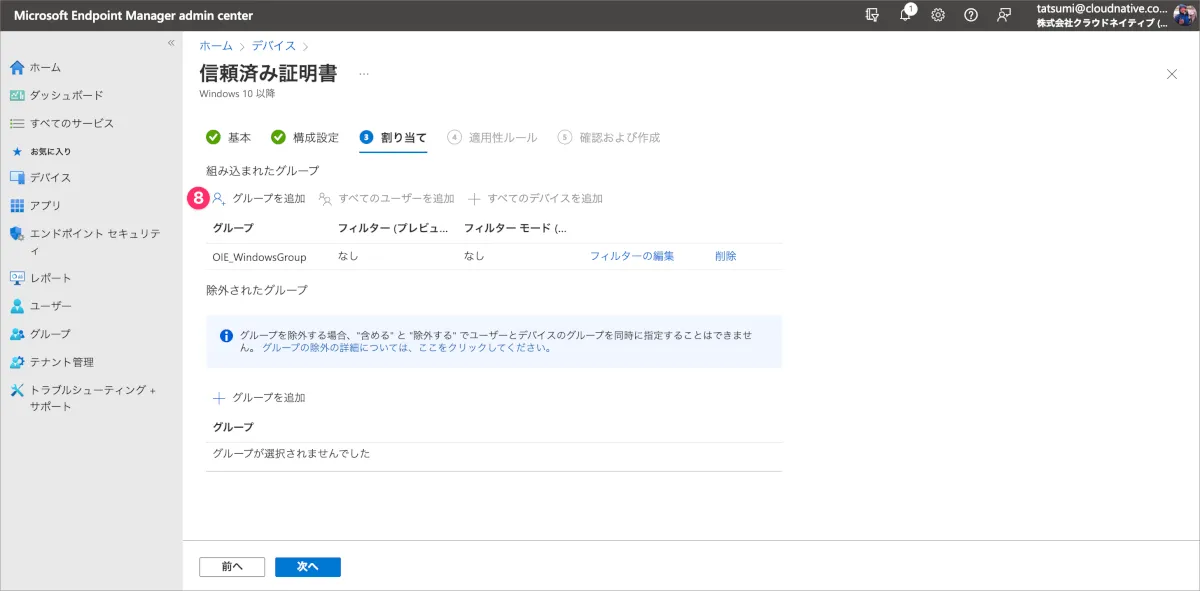Open the settings gear in header
This screenshot has height=591, width=1200.
[938, 15]
